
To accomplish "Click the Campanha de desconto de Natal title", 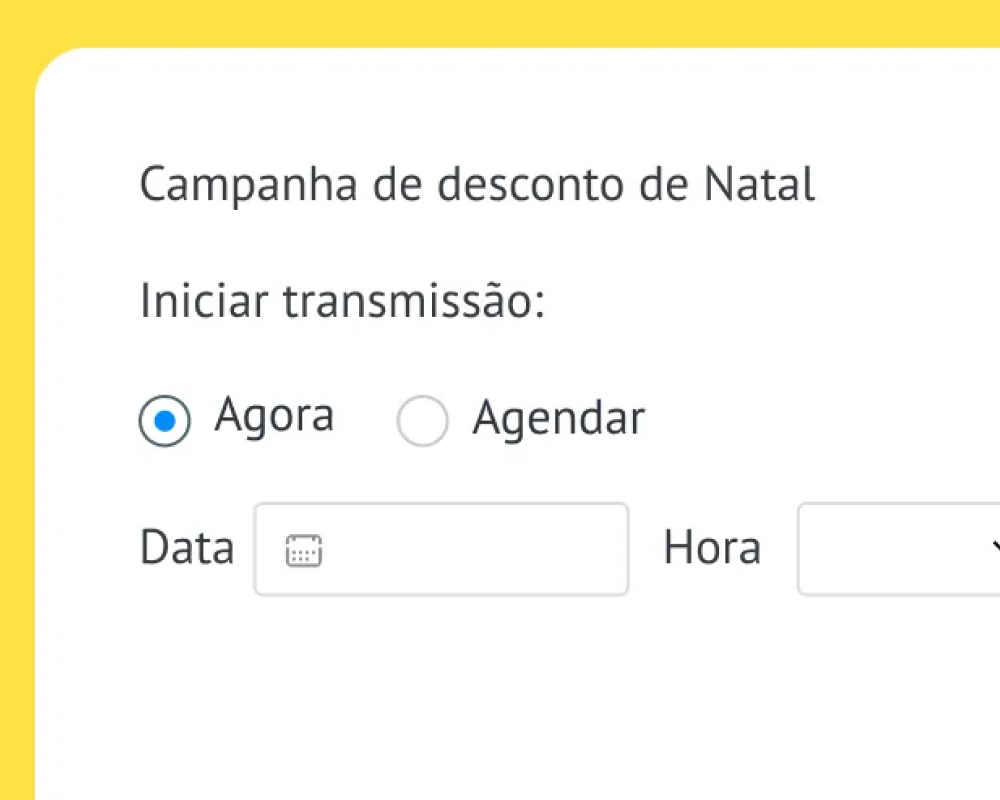I will (x=477, y=186).
